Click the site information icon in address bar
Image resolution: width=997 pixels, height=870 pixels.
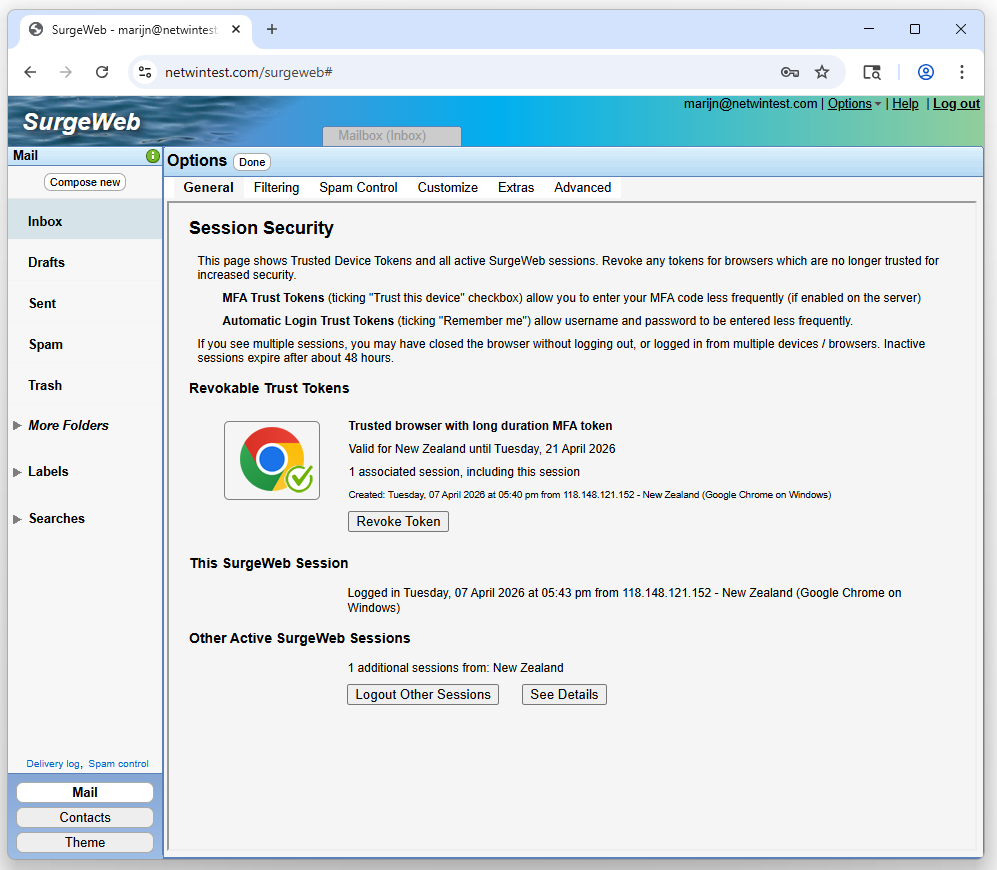(146, 72)
